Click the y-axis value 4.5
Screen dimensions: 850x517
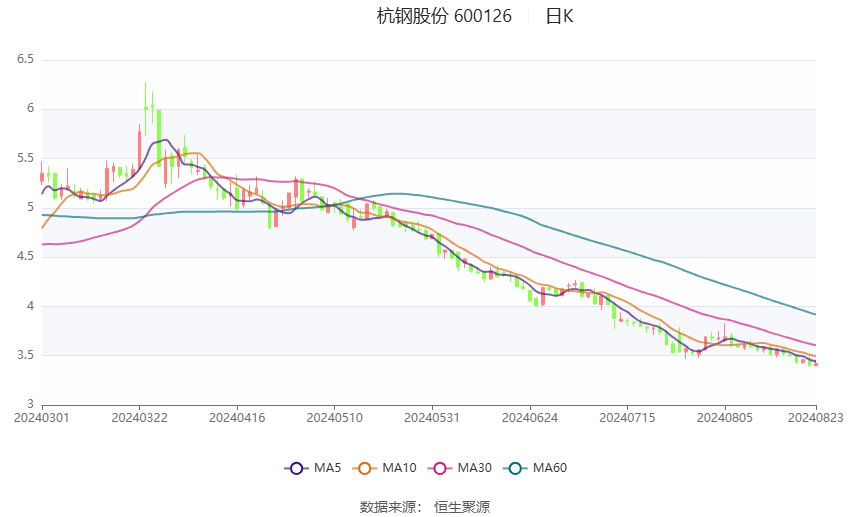coord(25,256)
